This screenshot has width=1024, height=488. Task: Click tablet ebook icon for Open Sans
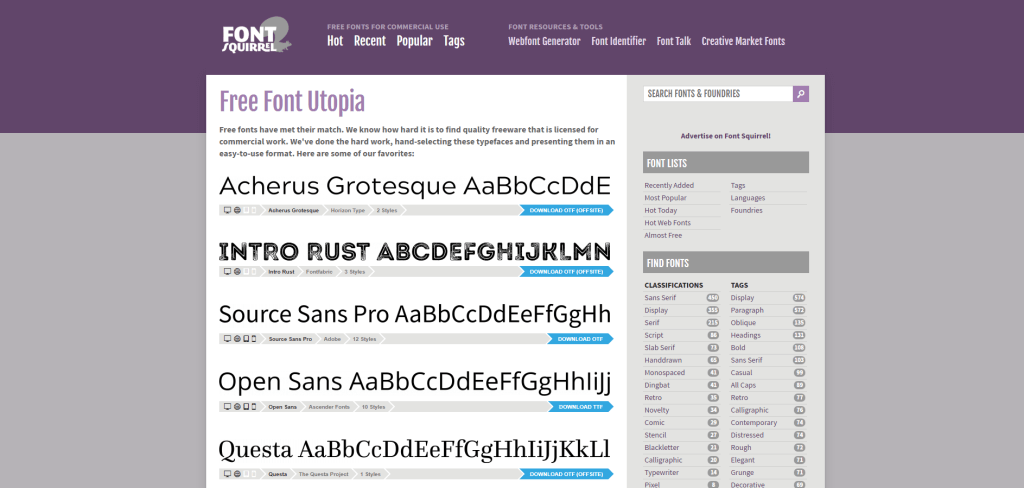point(246,406)
